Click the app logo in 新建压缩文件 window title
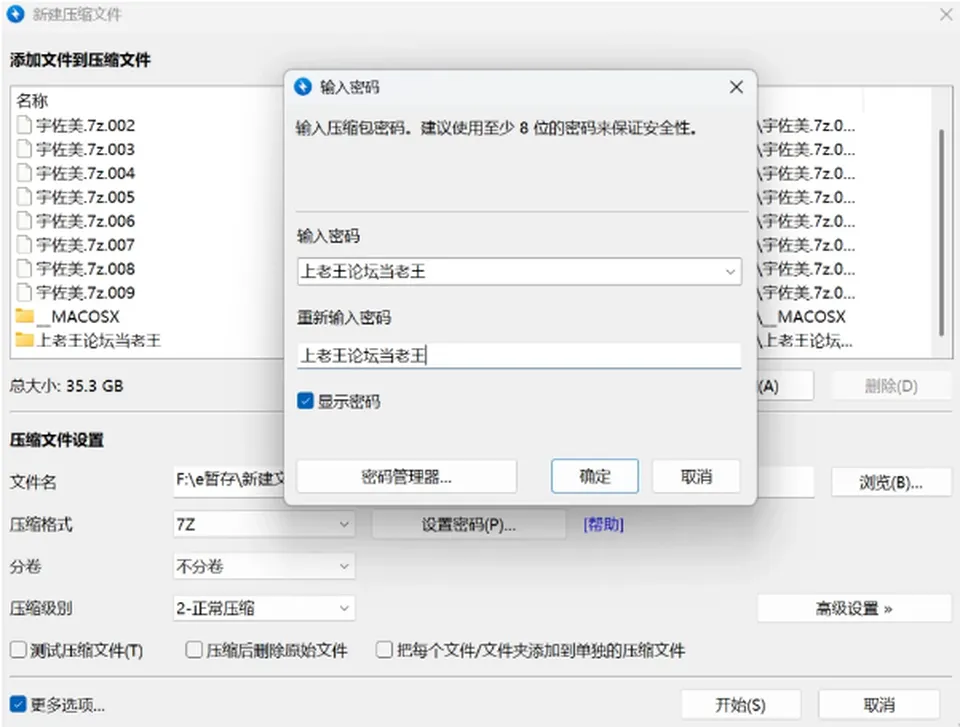The width and height of the screenshot is (960, 727). pyautogui.click(x=16, y=14)
